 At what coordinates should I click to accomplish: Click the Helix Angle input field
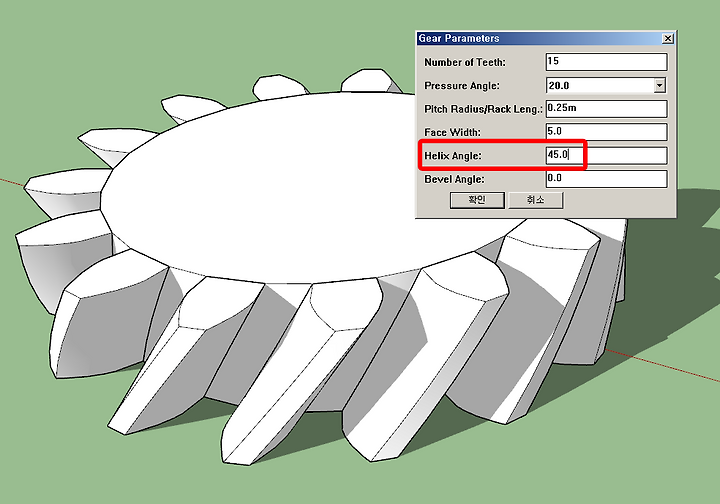click(x=606, y=156)
